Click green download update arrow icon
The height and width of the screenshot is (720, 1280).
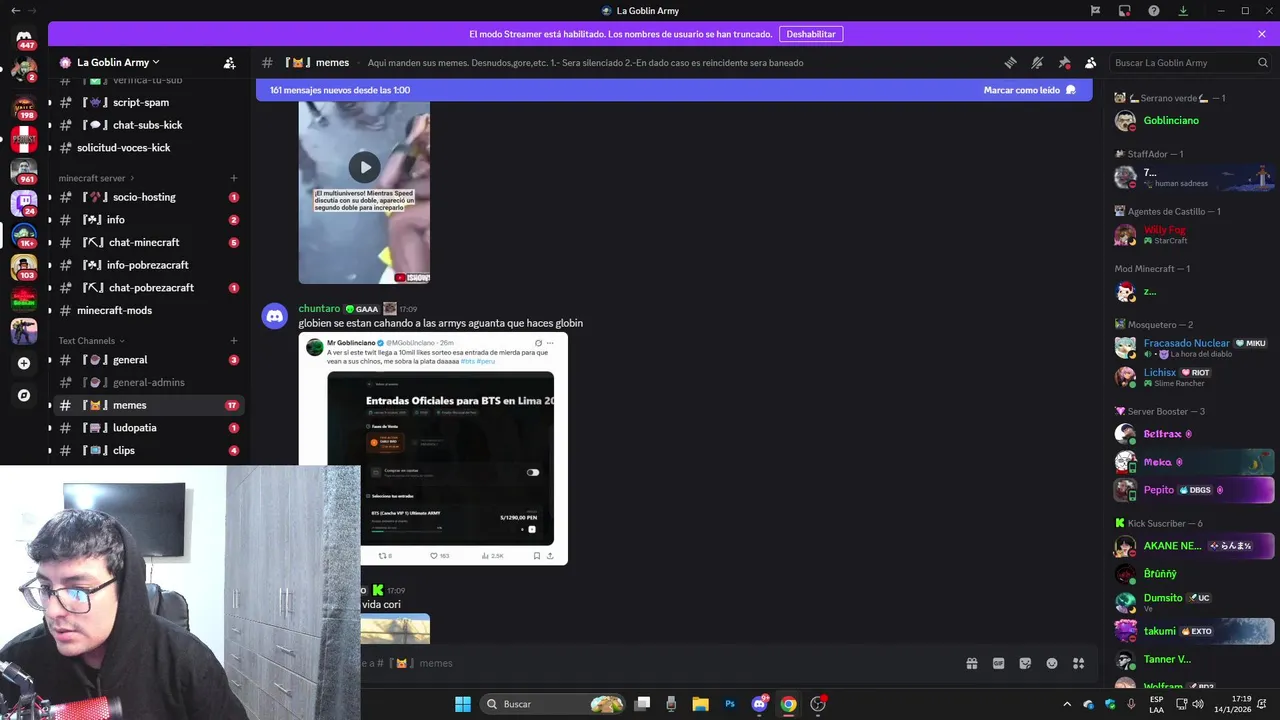point(1183,10)
